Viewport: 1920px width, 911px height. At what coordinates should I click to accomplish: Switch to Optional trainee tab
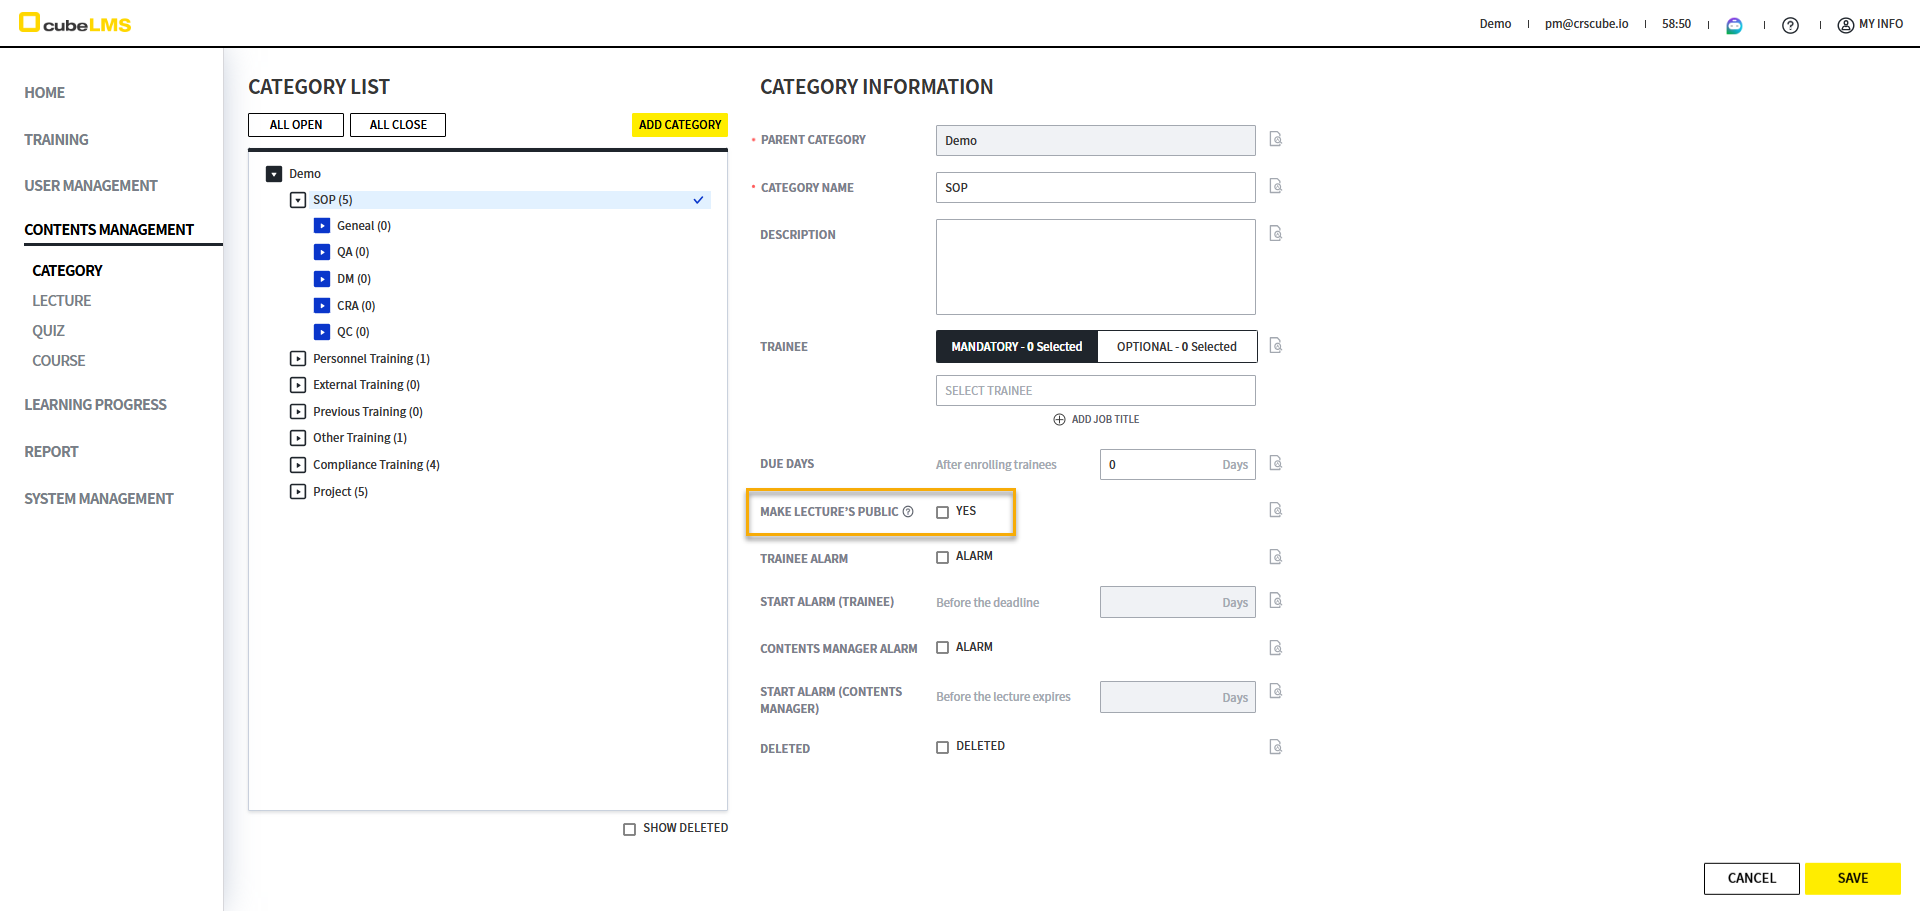(1176, 347)
